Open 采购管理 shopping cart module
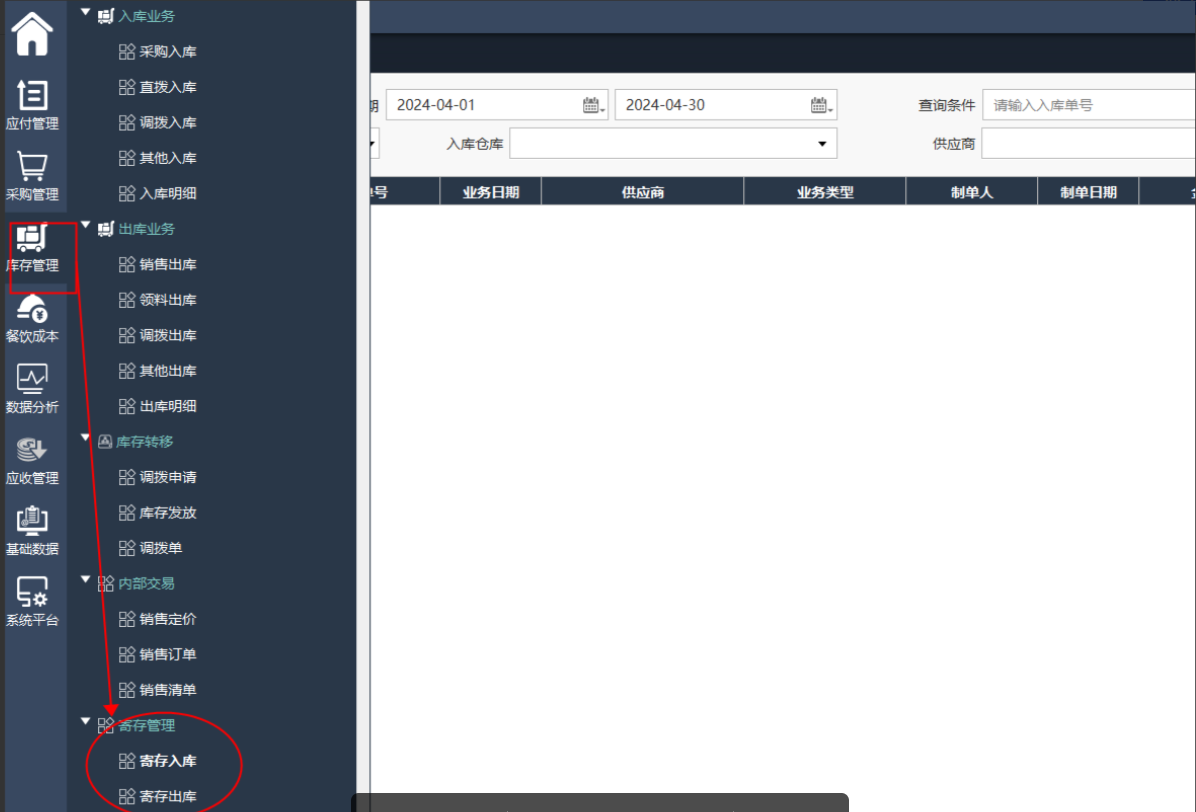 point(32,177)
